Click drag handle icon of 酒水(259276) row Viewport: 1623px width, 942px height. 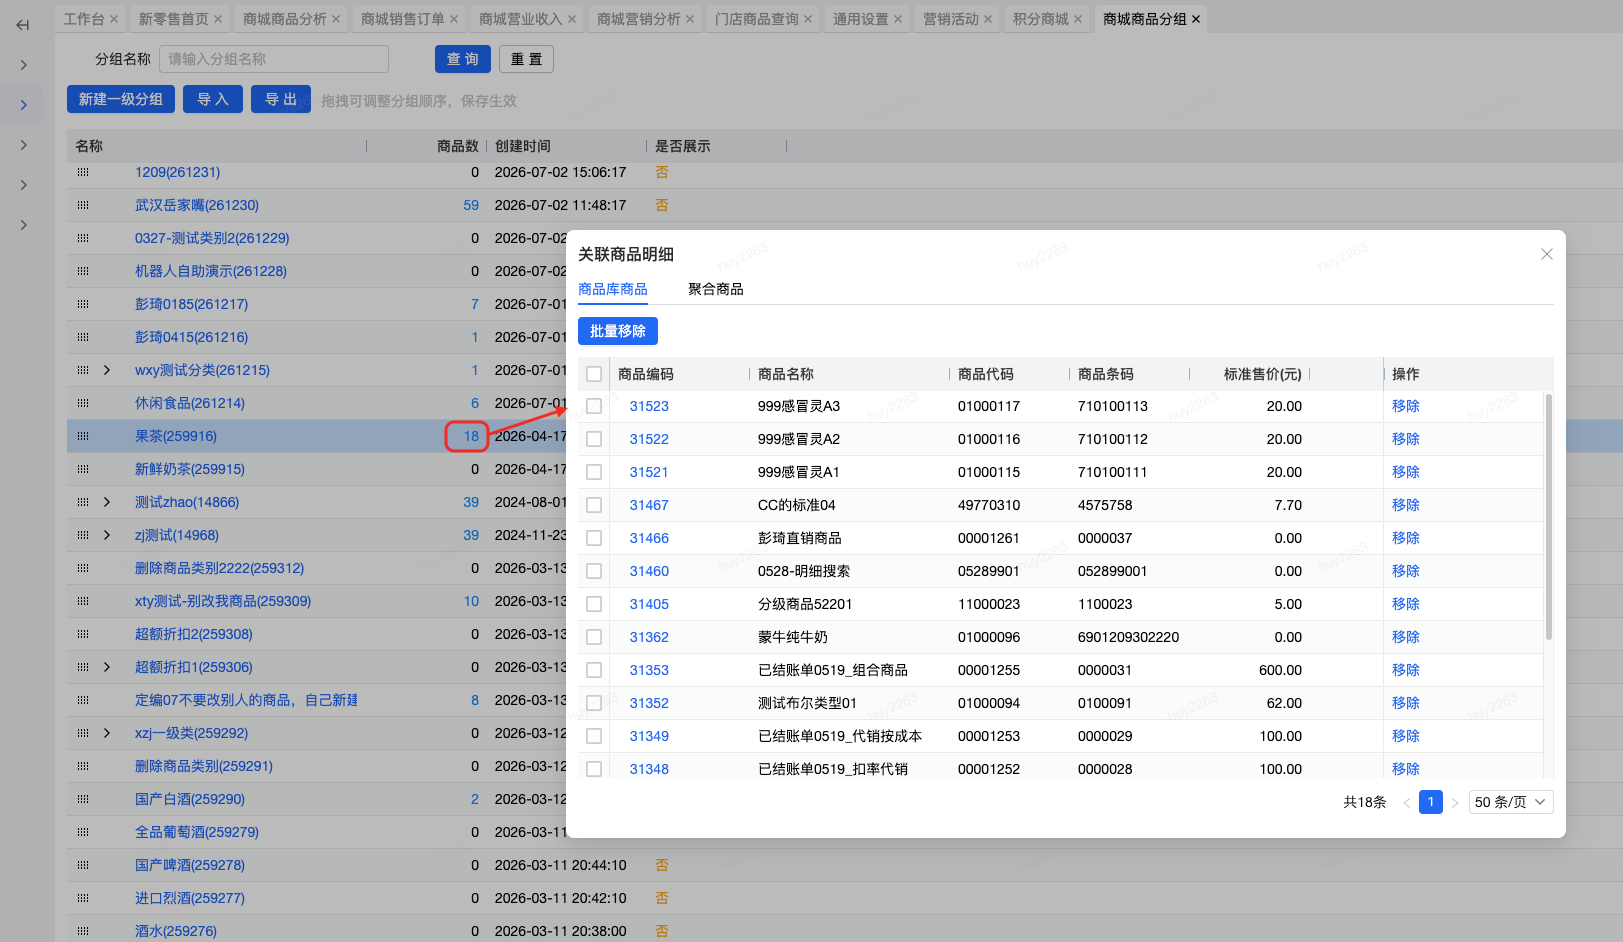click(x=83, y=931)
